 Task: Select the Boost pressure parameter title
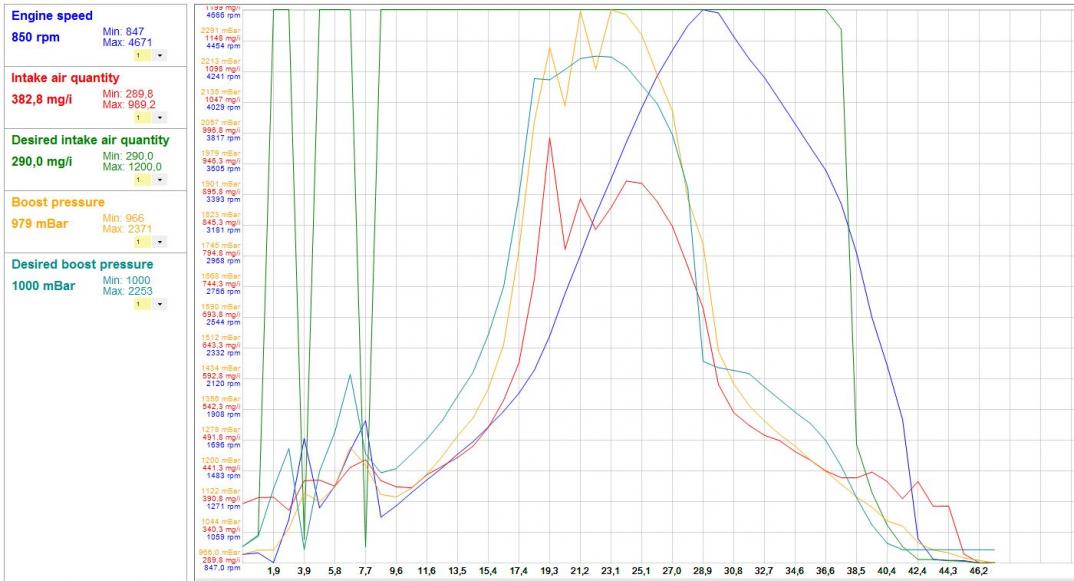pos(58,202)
